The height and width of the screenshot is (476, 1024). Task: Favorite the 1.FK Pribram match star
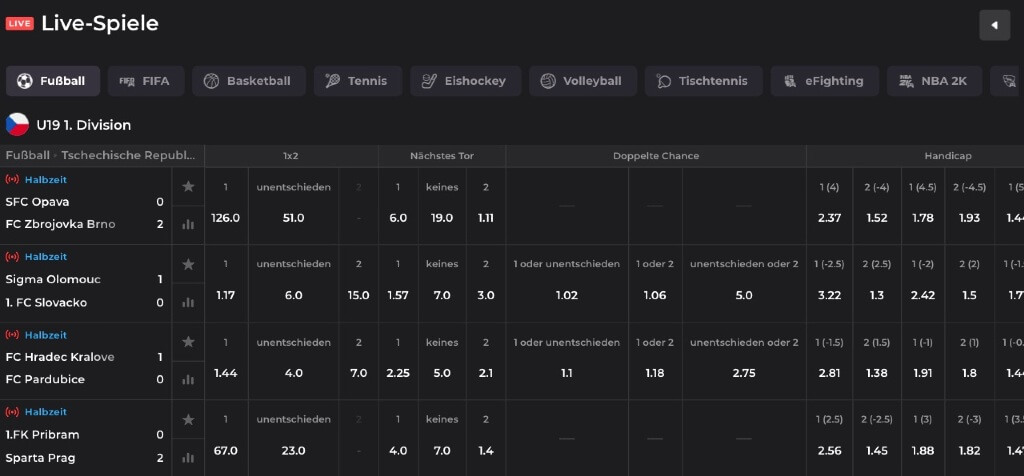188,419
